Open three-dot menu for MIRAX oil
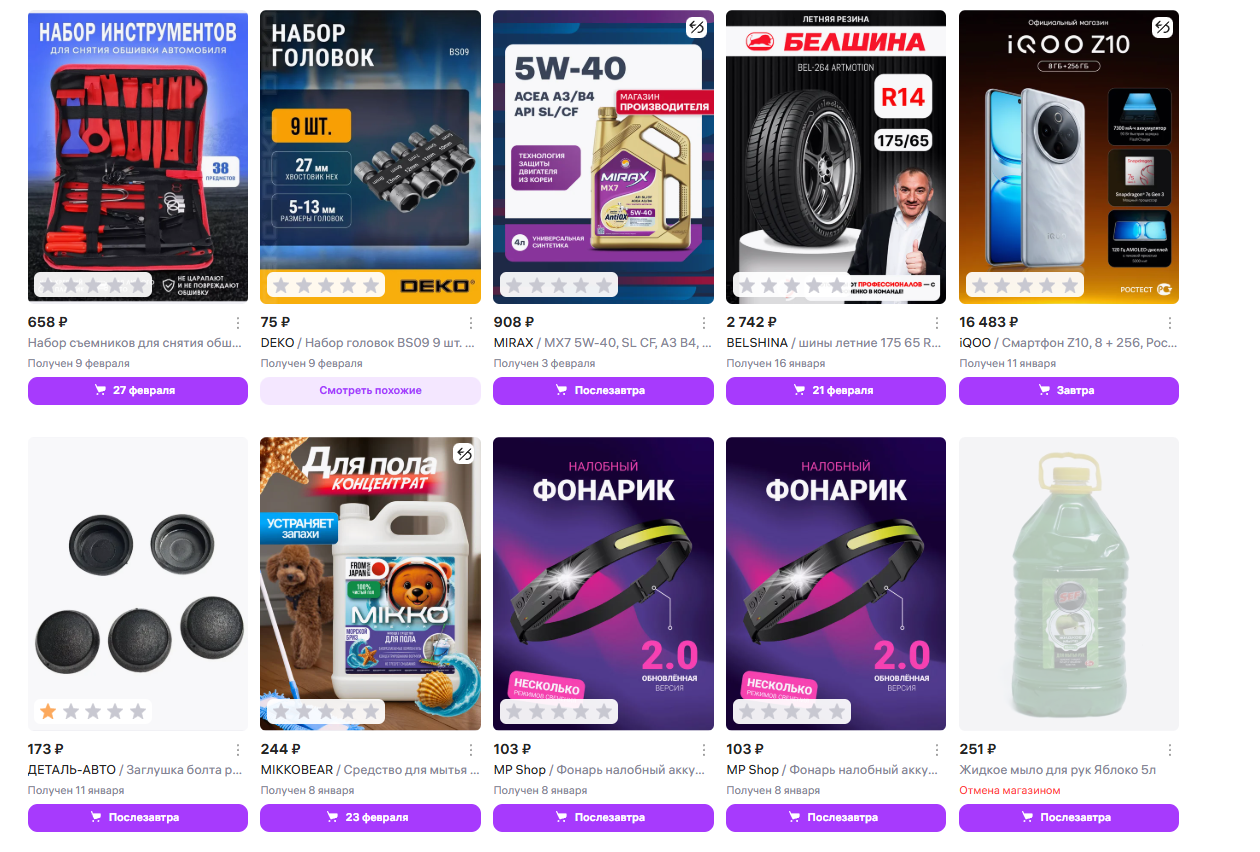 704,323
